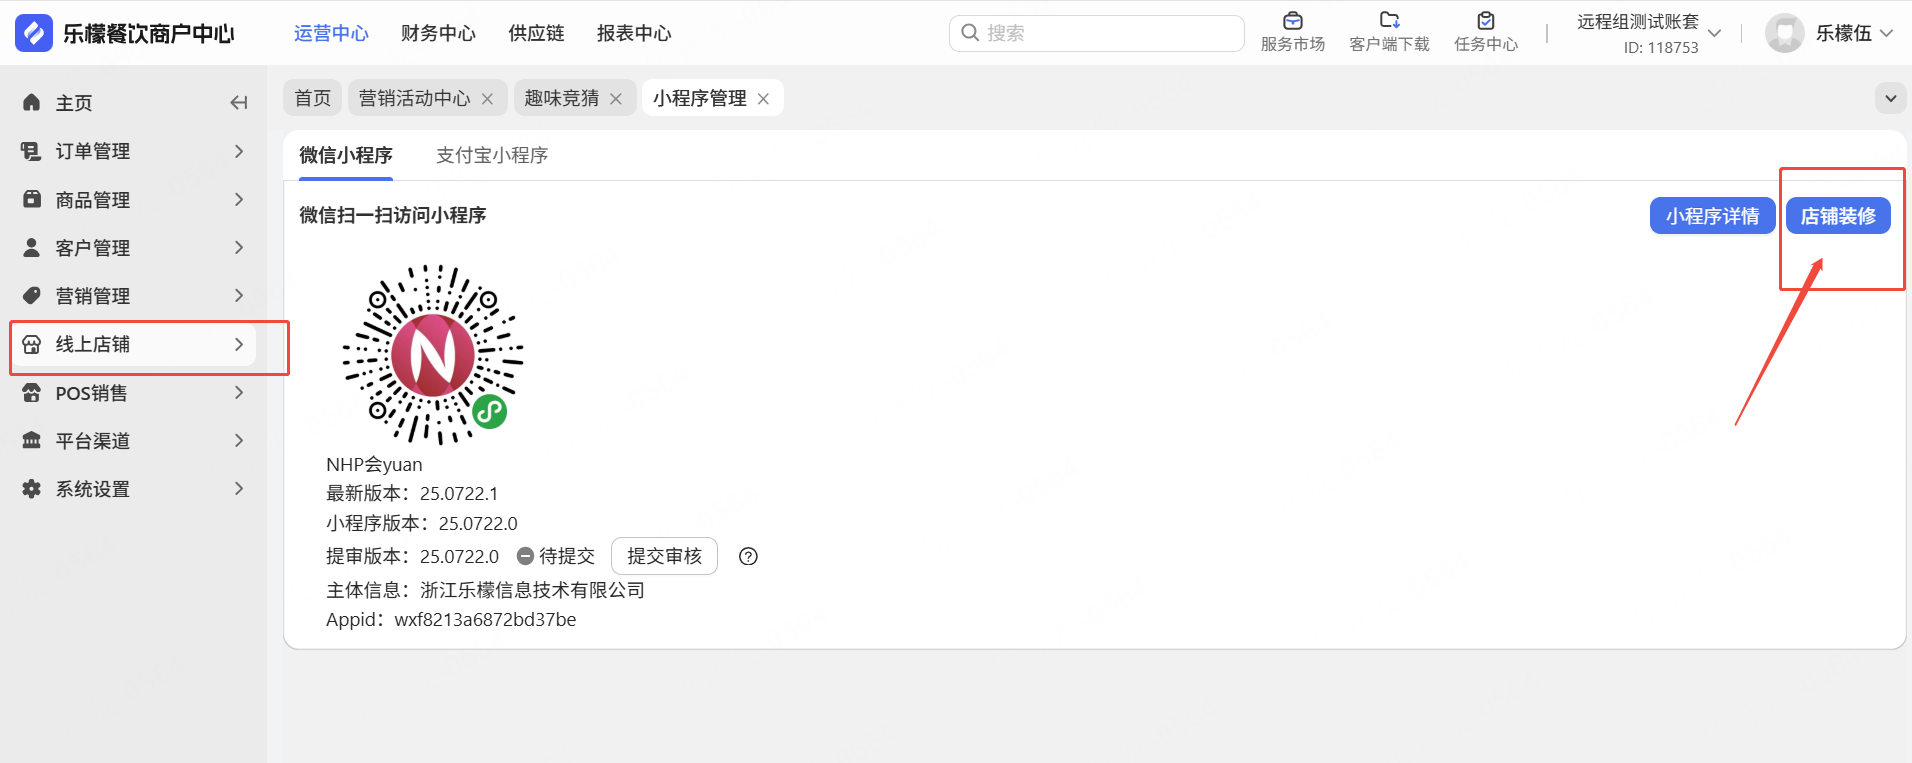Image resolution: width=1912 pixels, height=763 pixels.
Task: Open the 客户端下载 icon
Action: (1389, 20)
